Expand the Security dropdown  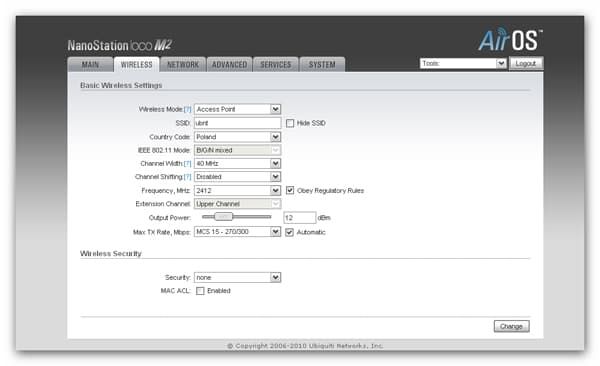click(237, 277)
